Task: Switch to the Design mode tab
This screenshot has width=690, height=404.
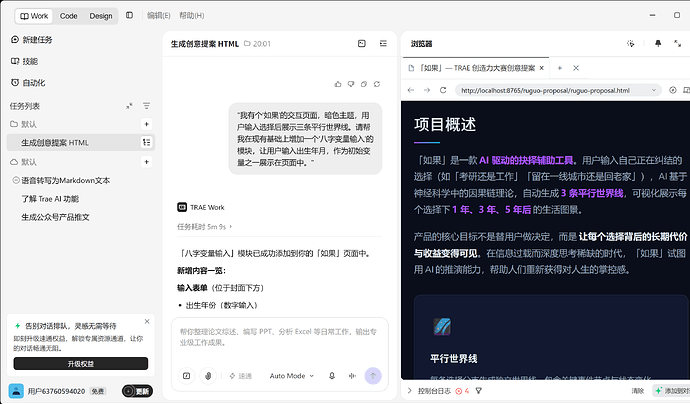Action: [x=101, y=16]
